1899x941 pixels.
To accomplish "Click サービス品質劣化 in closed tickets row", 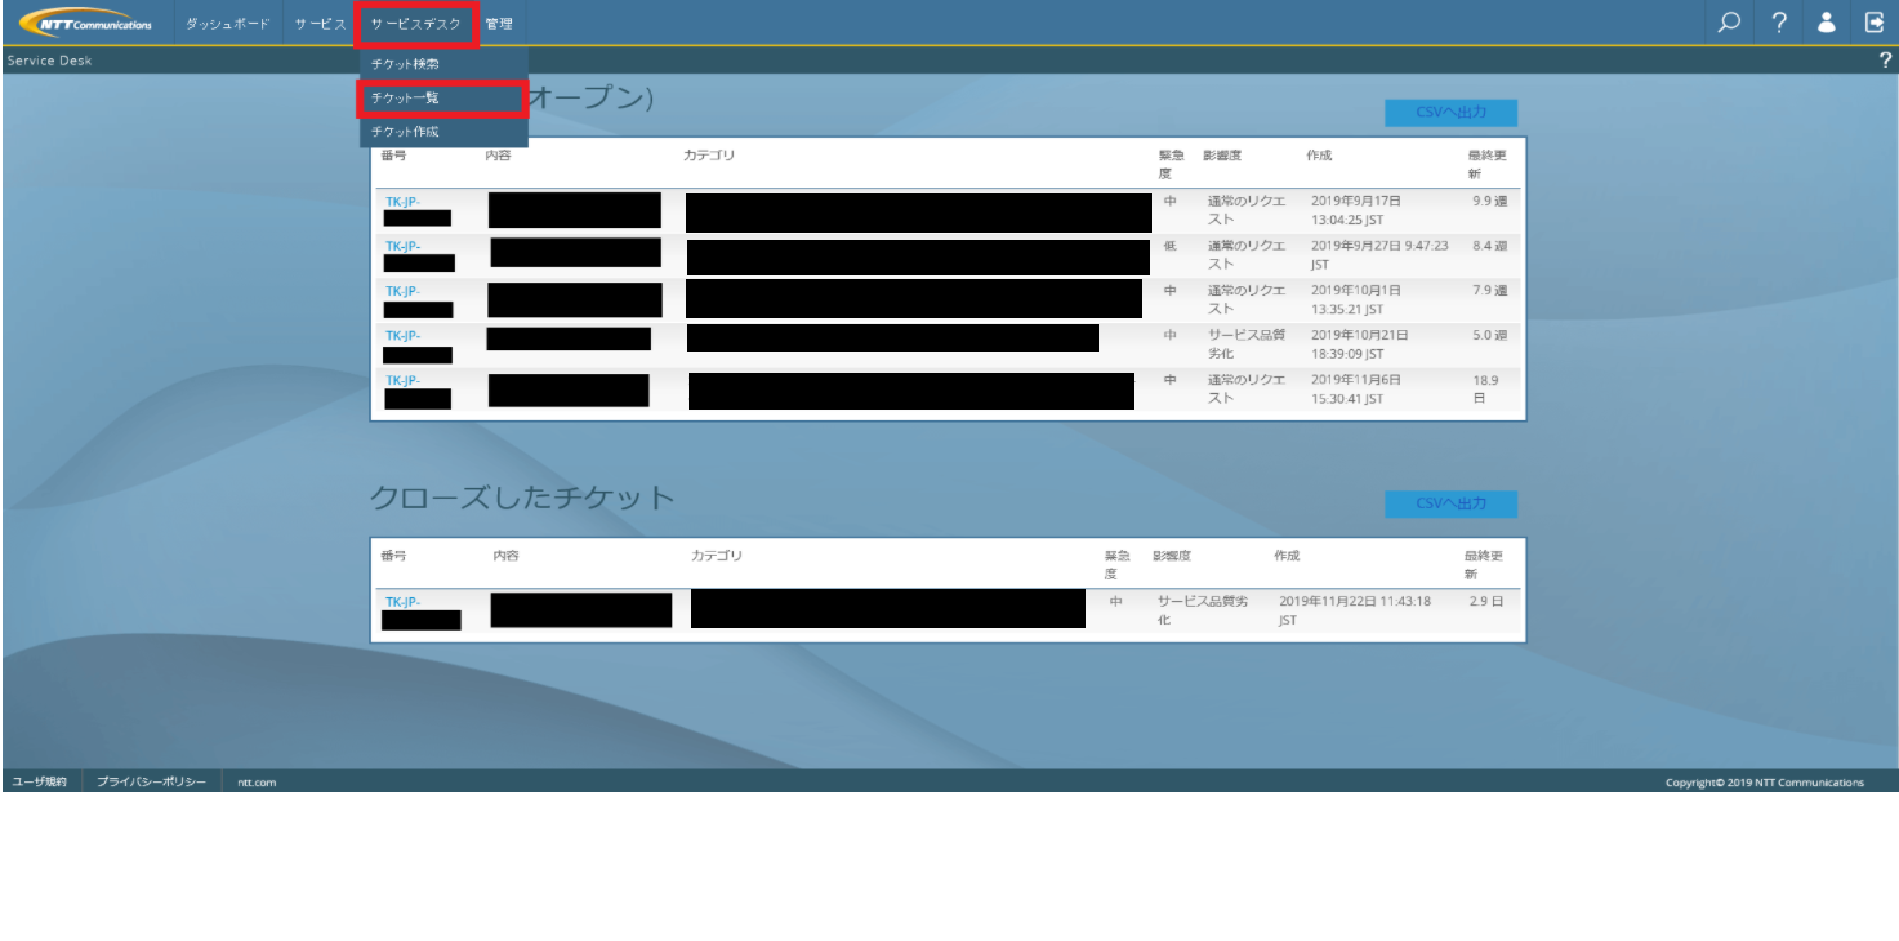I will [x=1203, y=611].
